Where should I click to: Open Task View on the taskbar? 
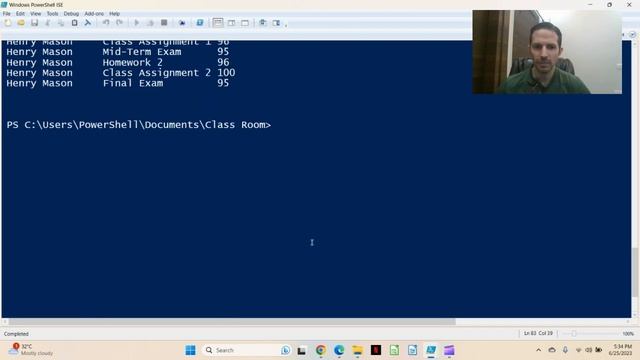point(302,350)
